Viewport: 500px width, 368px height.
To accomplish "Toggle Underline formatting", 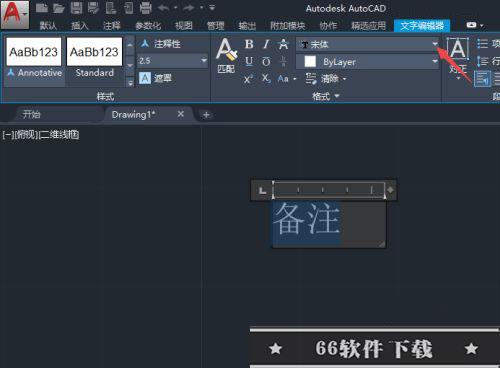I will click(249, 61).
